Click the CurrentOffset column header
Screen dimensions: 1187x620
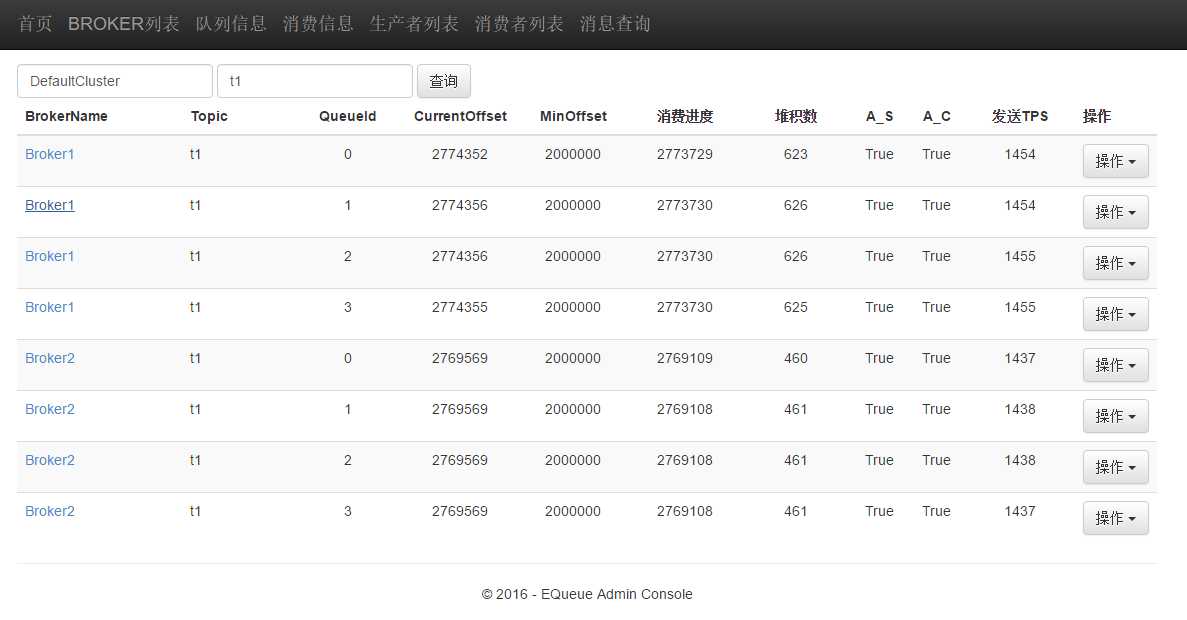tap(460, 117)
